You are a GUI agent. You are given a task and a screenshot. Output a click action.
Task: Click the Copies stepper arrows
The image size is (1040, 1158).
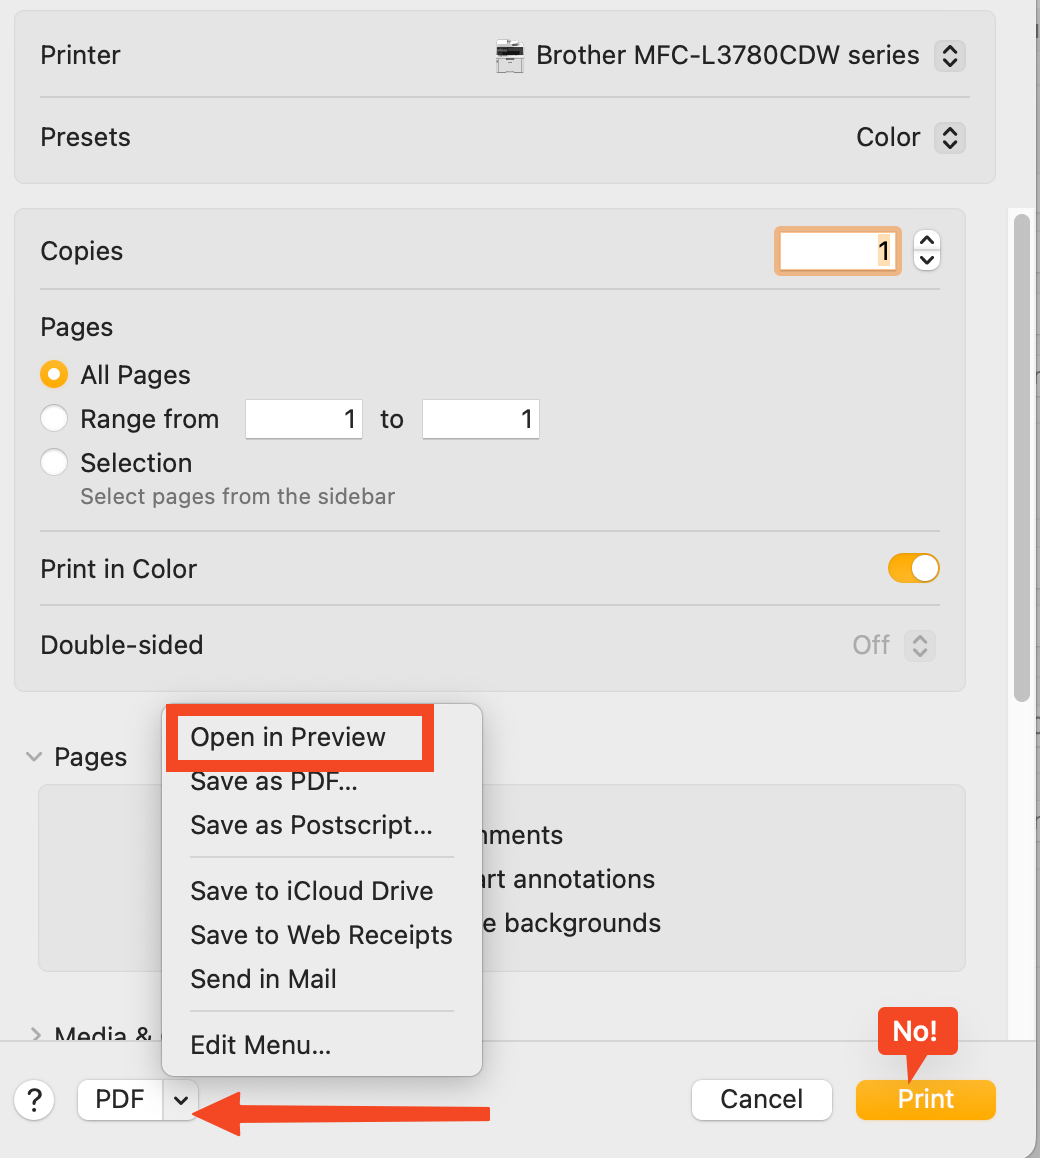pos(927,250)
